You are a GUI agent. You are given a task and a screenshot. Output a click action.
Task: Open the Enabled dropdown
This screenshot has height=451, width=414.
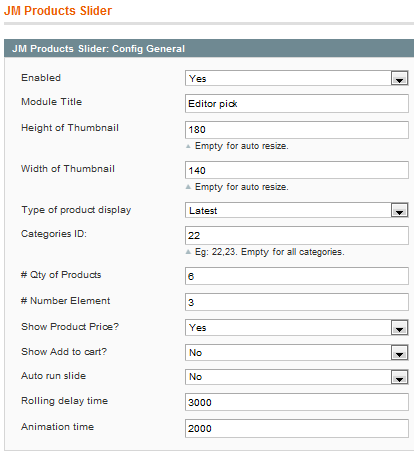(x=297, y=78)
